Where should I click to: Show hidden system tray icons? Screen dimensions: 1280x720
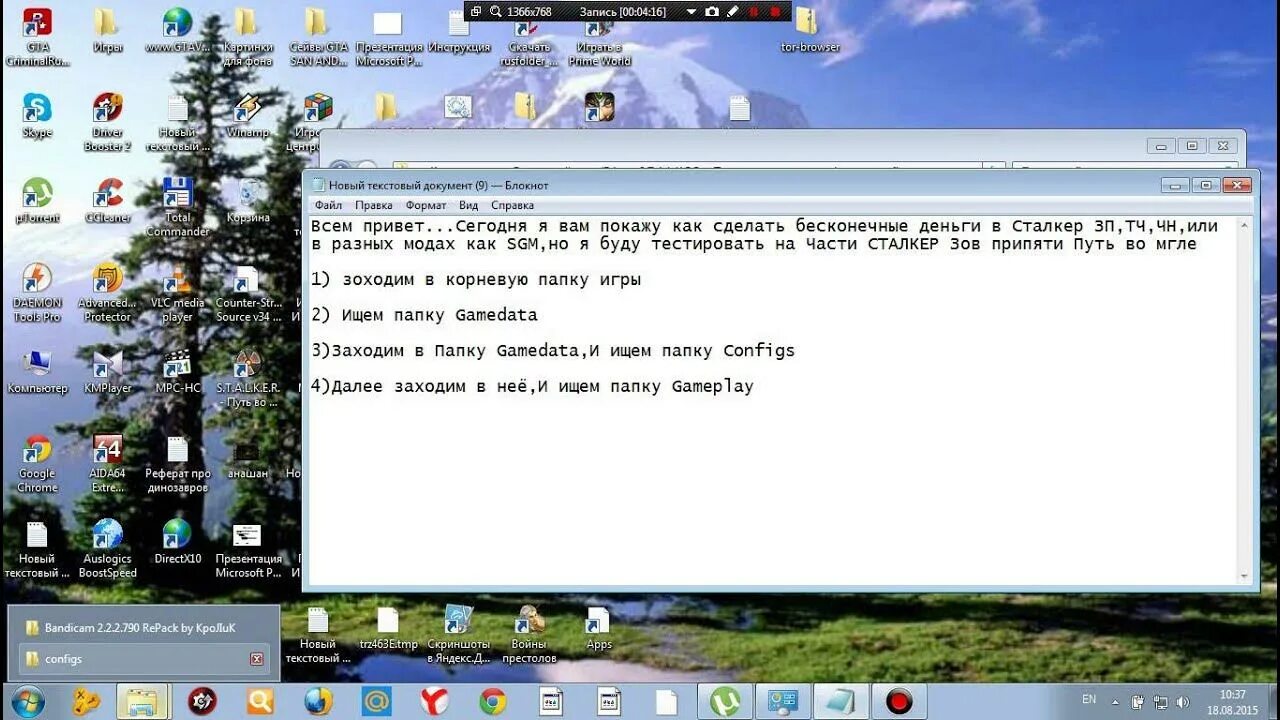(x=1116, y=701)
